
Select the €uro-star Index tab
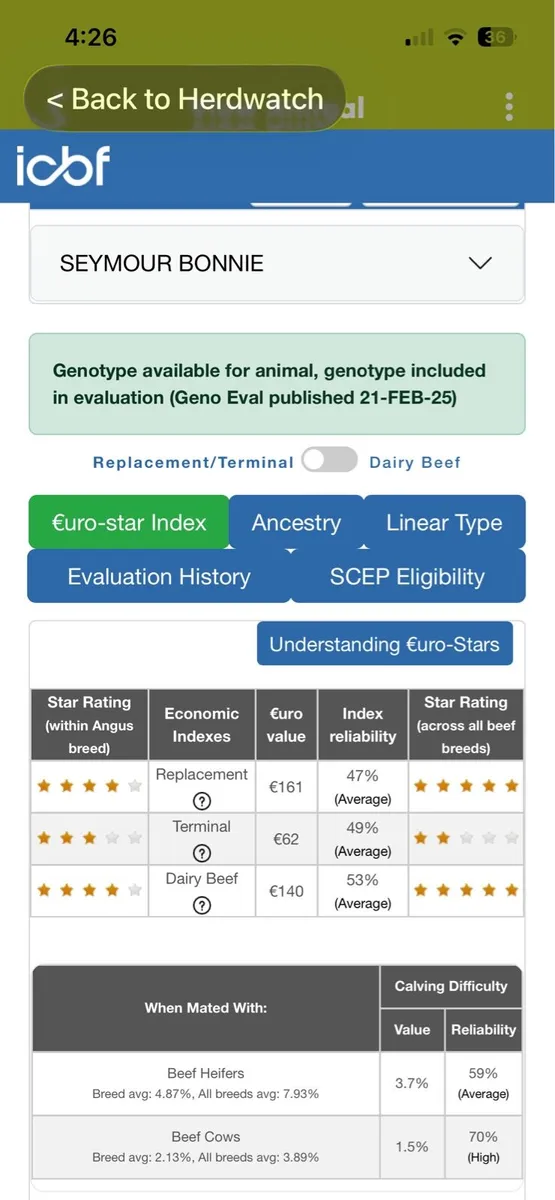tap(128, 522)
